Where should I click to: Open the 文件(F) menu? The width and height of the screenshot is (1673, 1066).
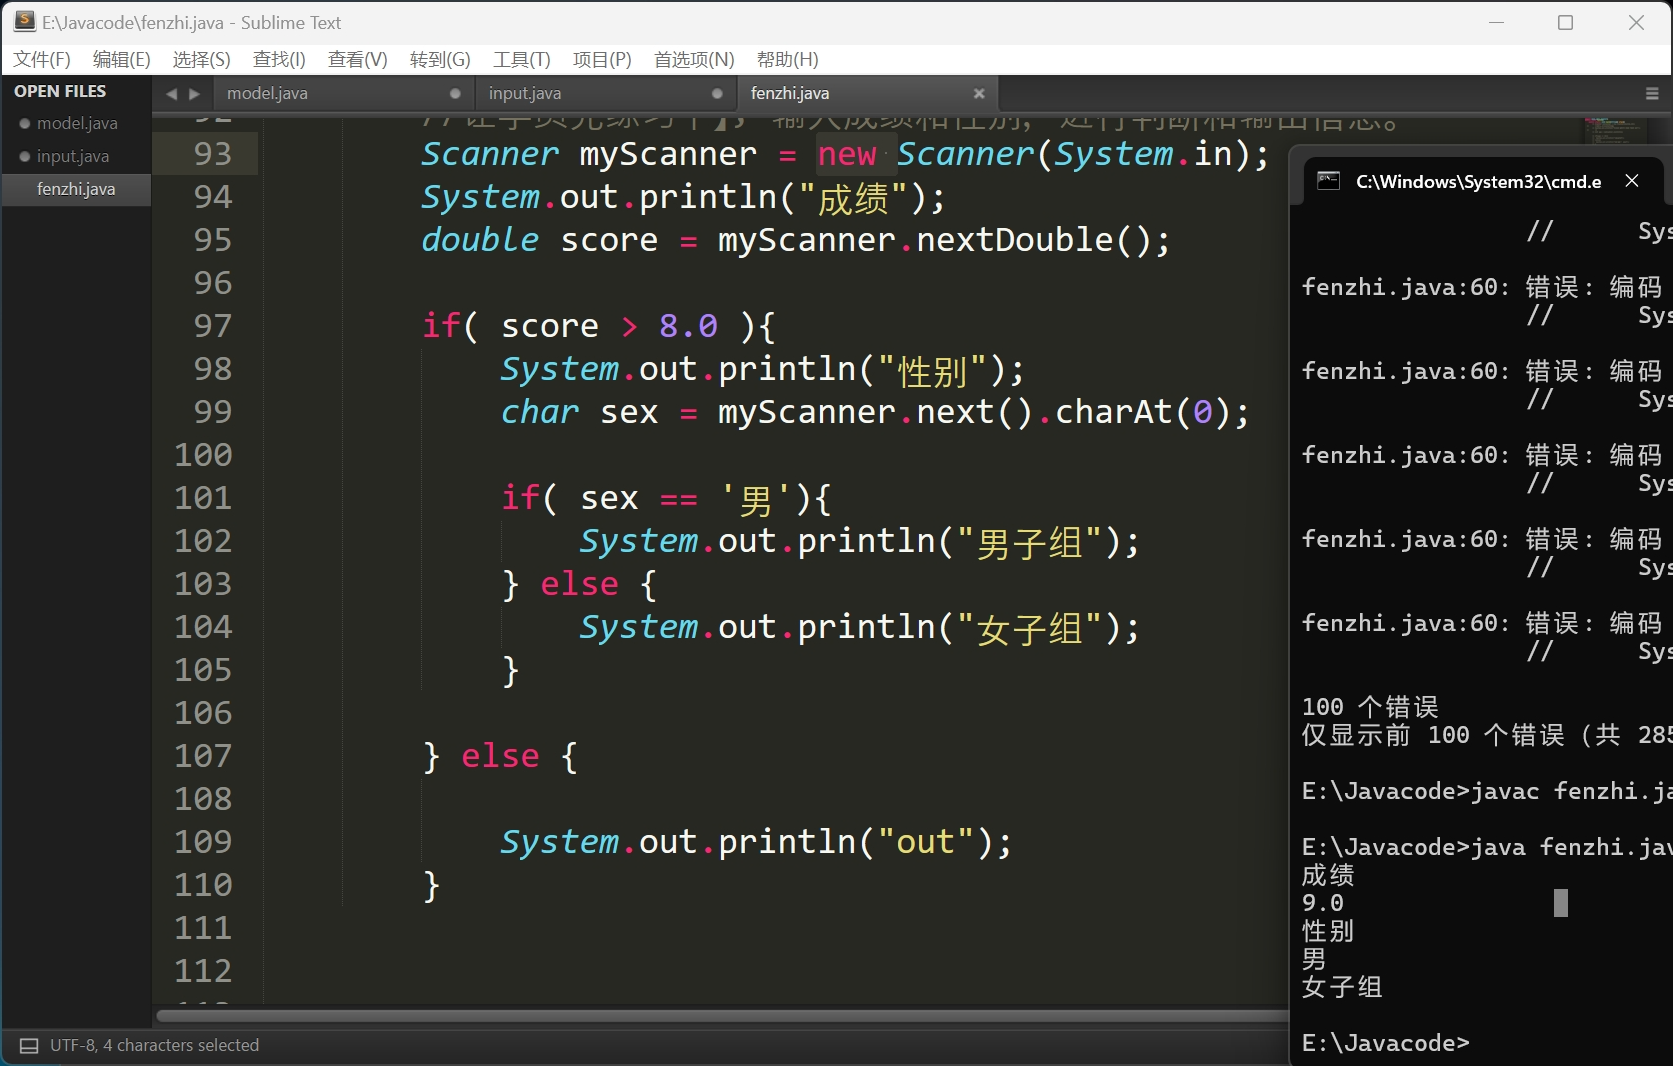coord(42,60)
